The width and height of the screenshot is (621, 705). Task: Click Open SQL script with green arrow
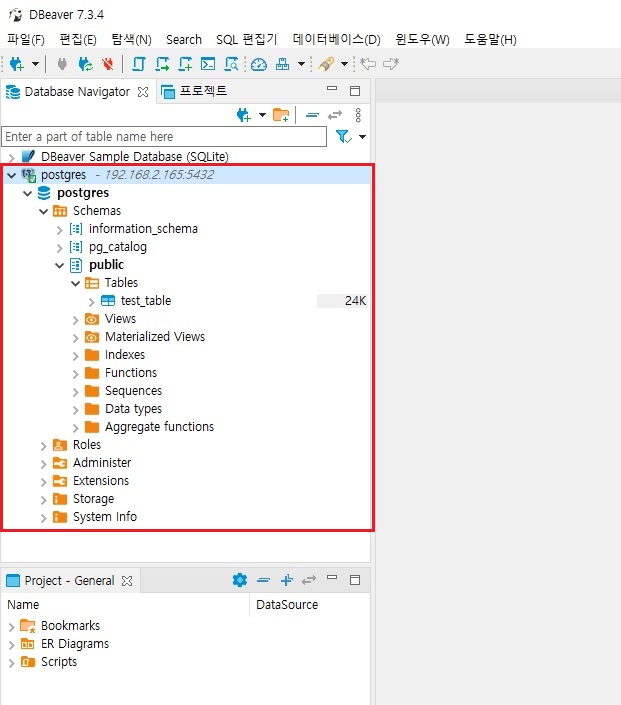coord(162,64)
